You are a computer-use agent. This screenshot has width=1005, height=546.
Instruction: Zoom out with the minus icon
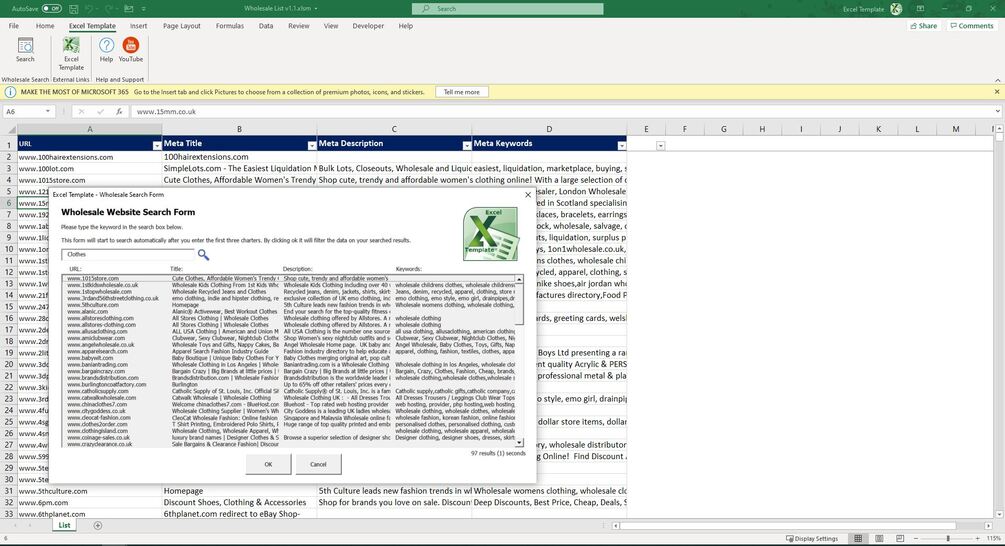tap(916, 538)
